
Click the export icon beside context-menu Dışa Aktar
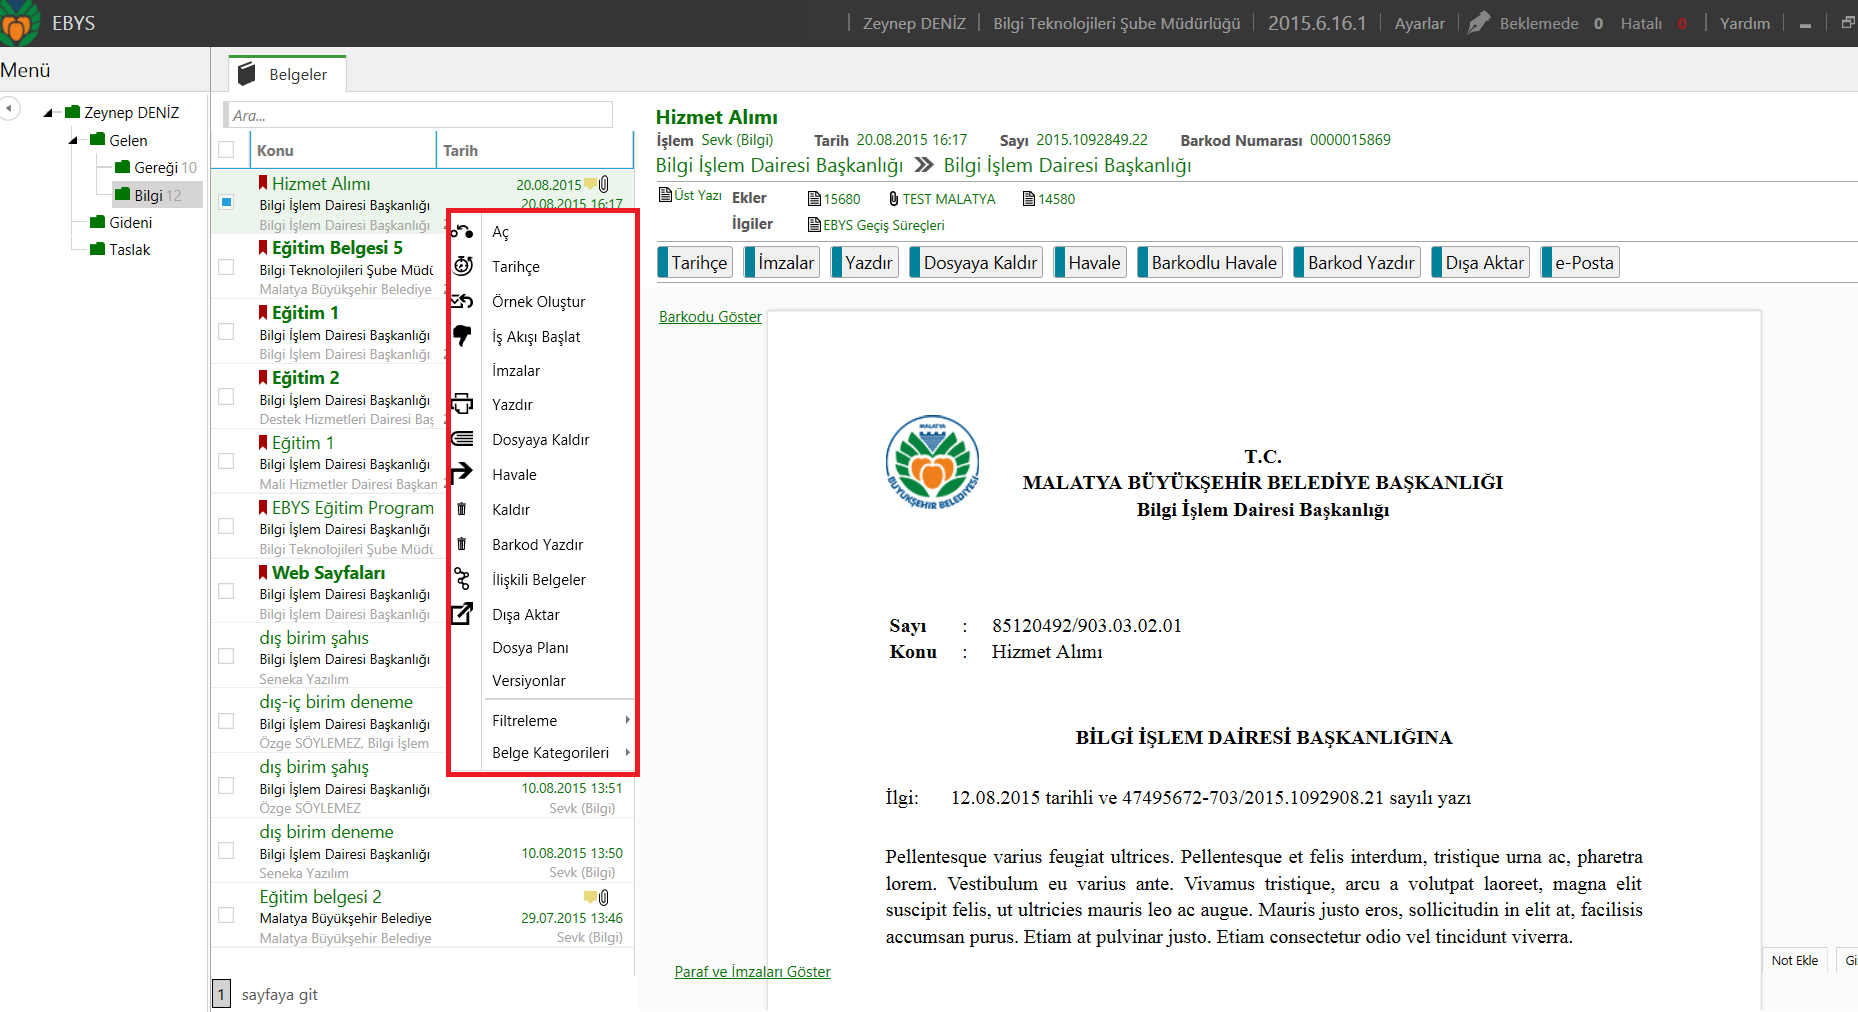click(x=462, y=613)
